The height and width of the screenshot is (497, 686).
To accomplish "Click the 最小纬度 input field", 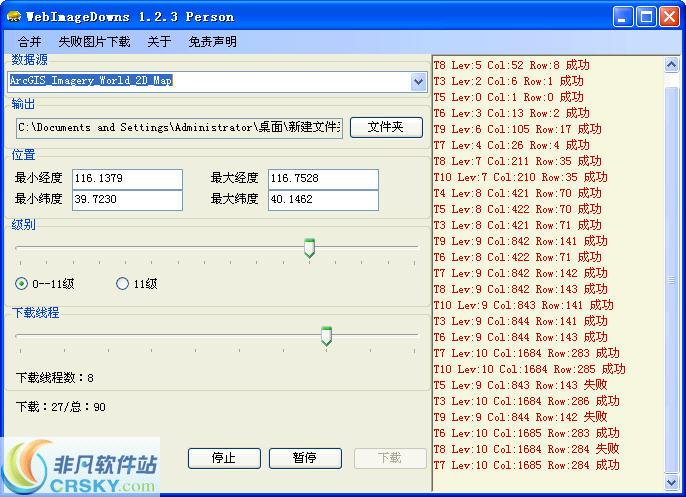I will (x=127, y=200).
